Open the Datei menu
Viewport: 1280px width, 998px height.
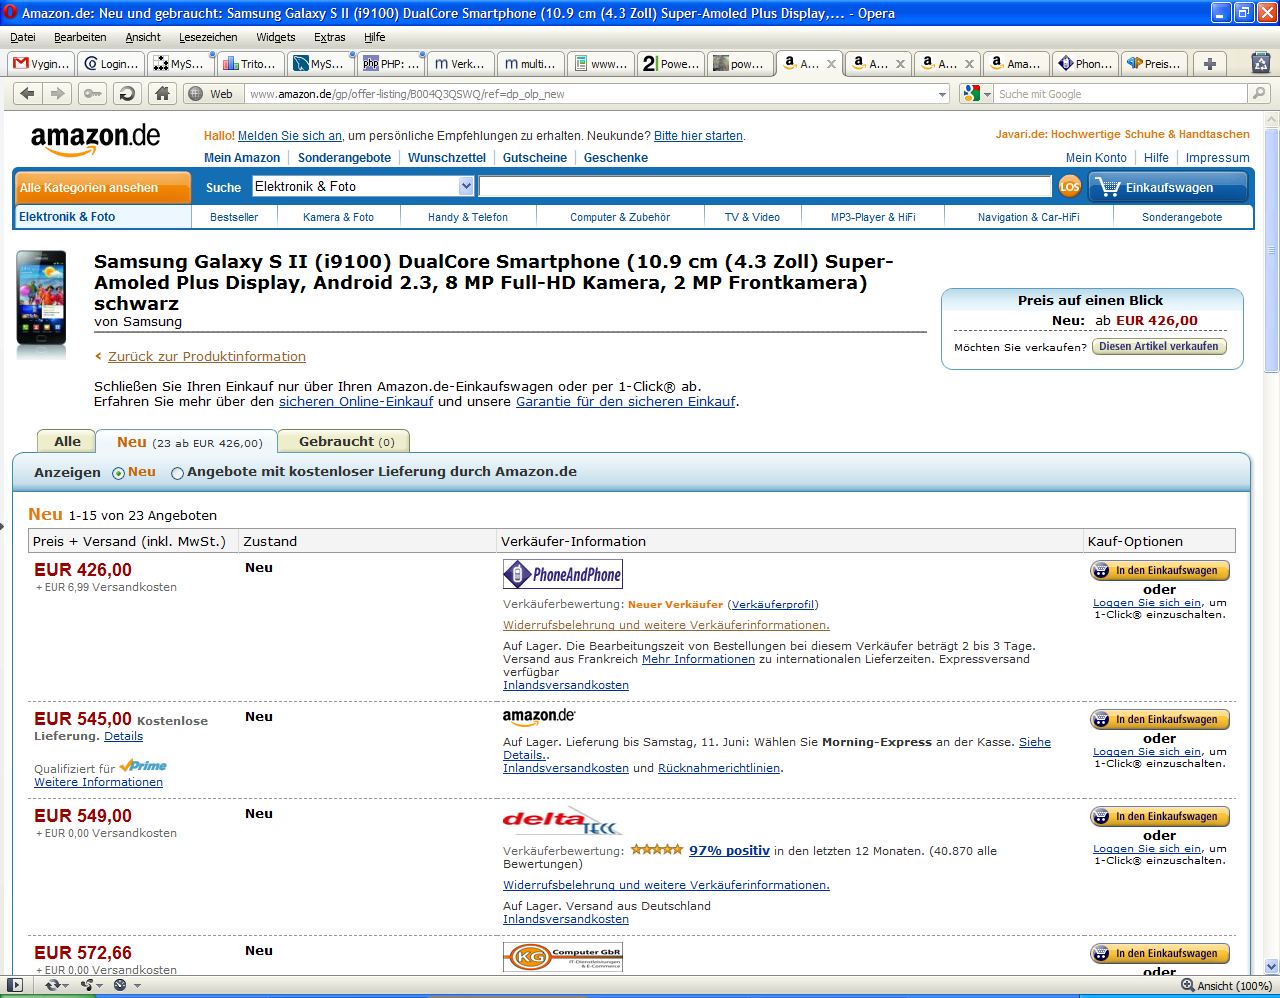pyautogui.click(x=22, y=37)
